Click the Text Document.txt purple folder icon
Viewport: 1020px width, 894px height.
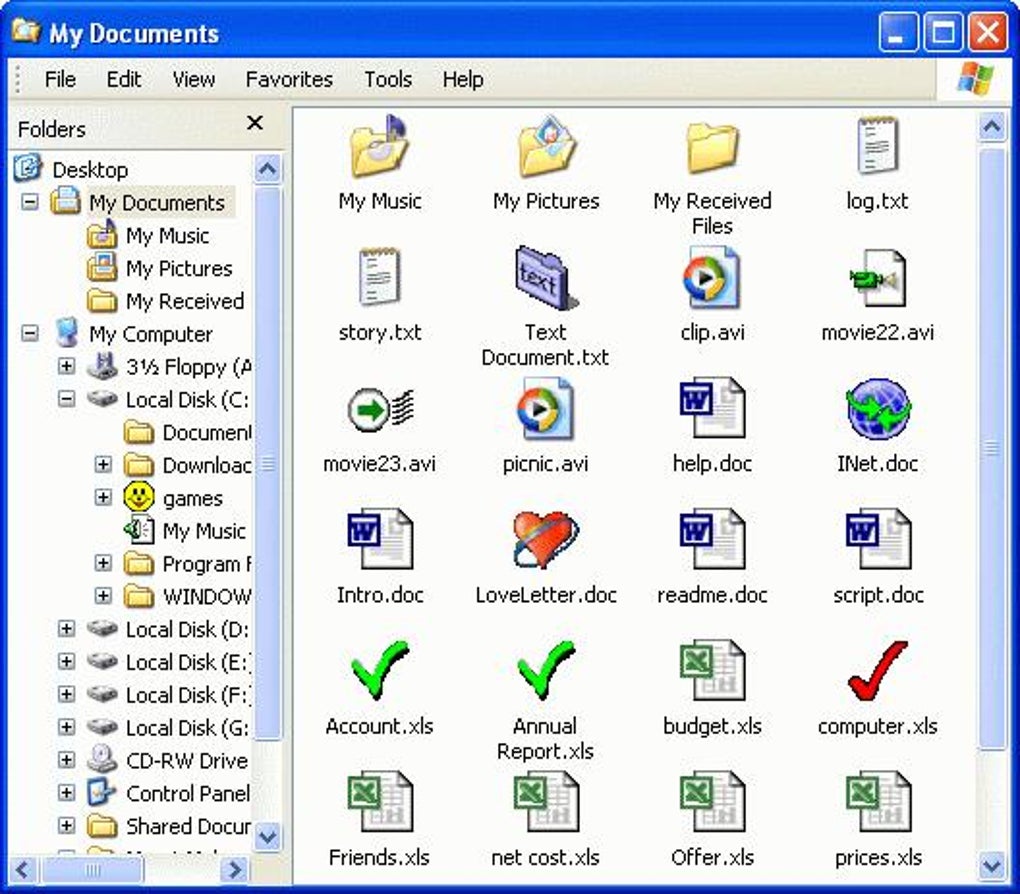point(545,278)
